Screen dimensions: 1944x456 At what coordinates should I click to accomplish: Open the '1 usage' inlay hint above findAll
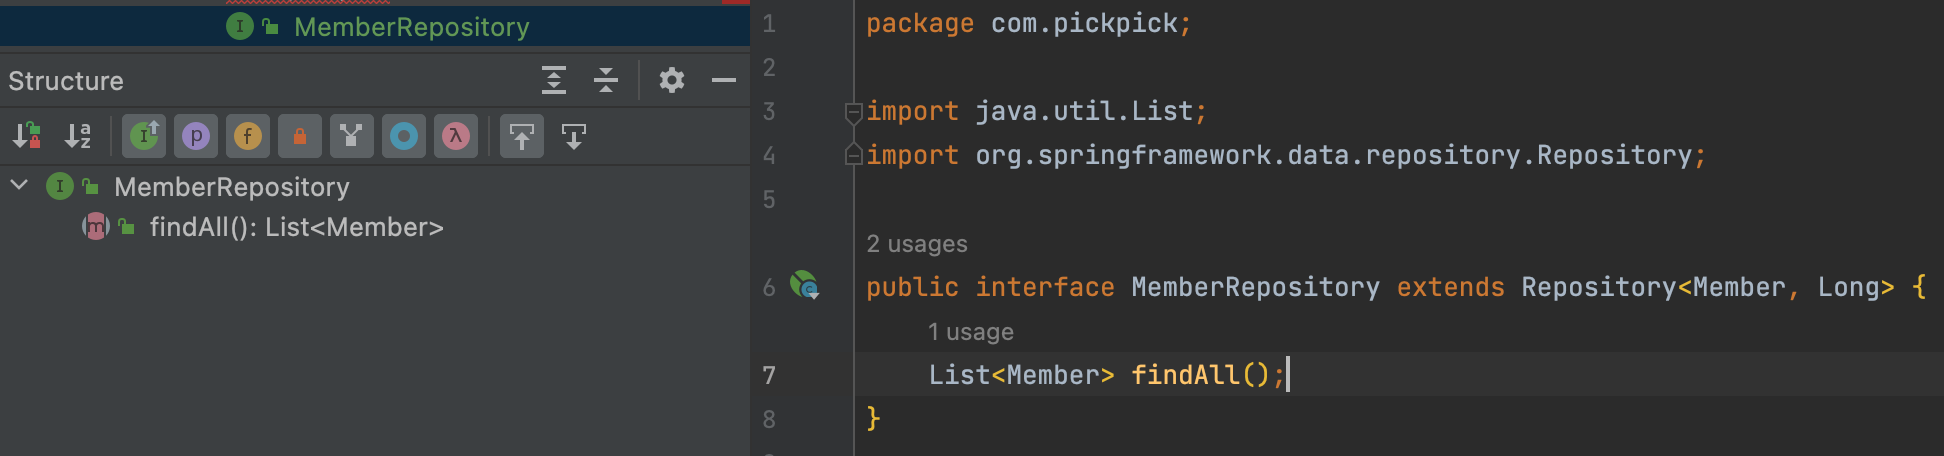point(971,332)
